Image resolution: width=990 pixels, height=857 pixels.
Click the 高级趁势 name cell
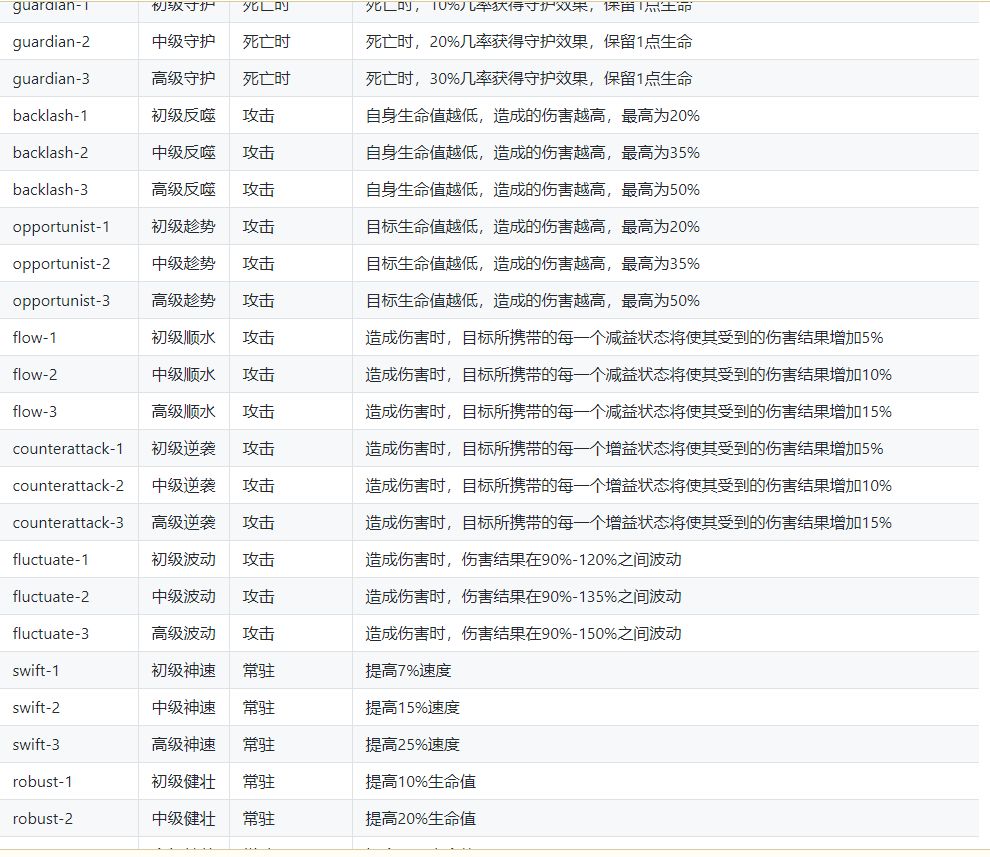(184, 301)
